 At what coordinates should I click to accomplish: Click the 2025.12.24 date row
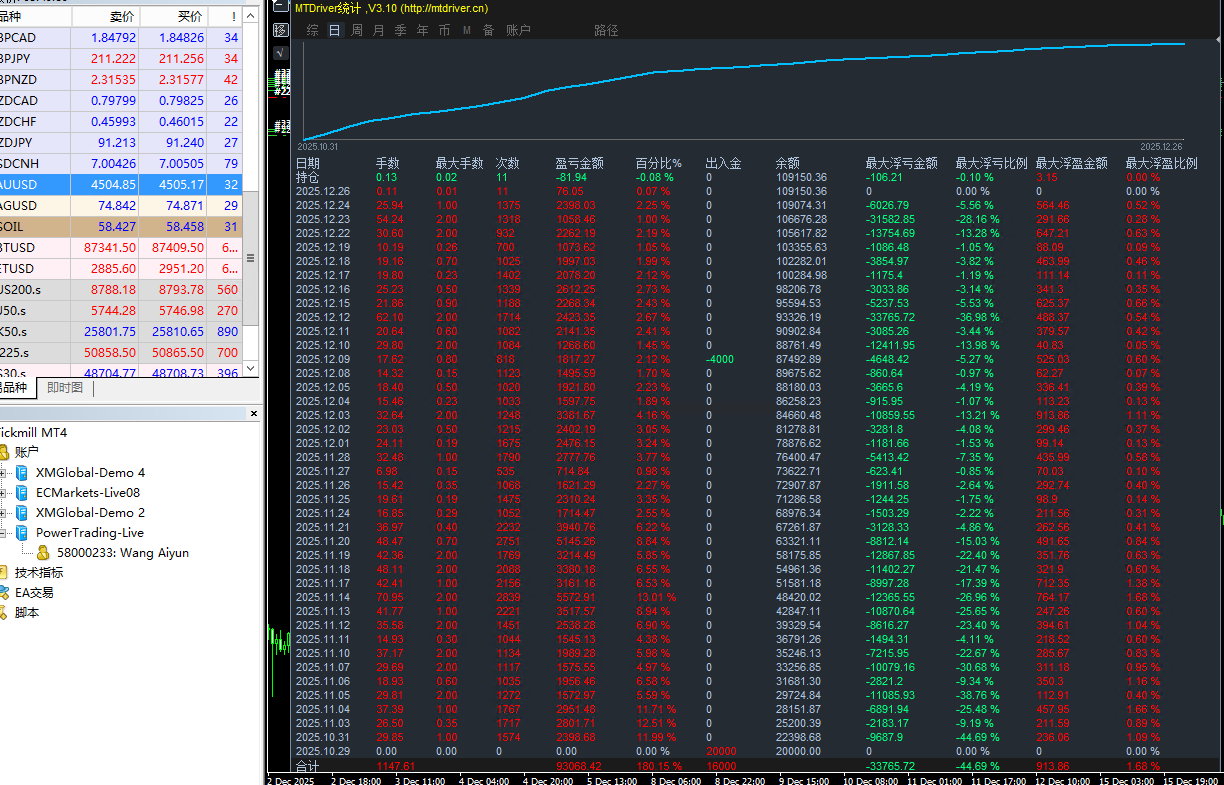[323, 205]
